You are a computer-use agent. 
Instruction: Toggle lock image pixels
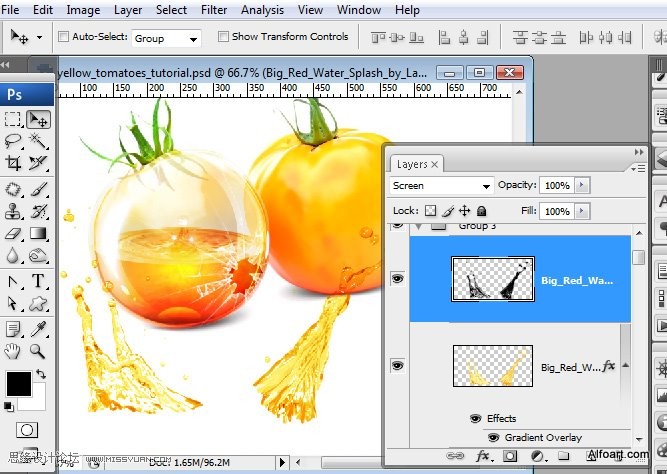[448, 211]
